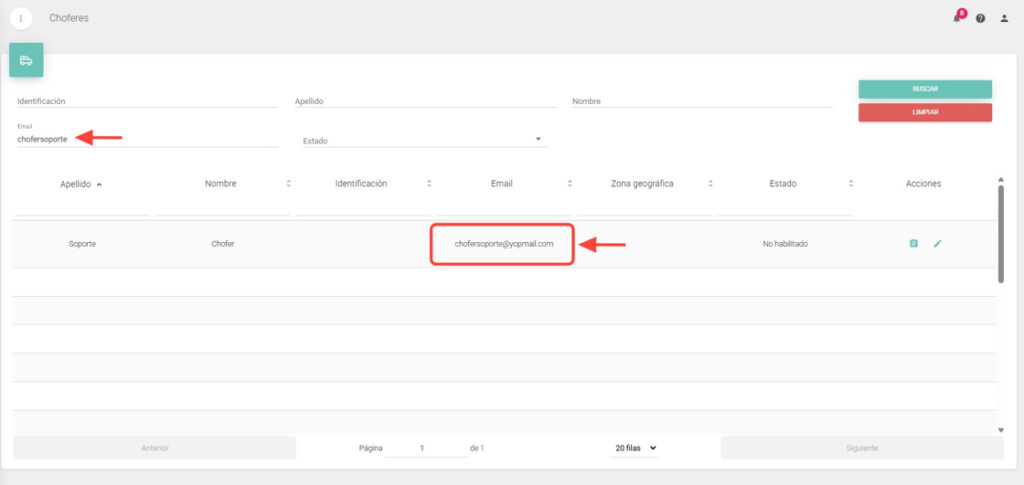Open the 20 filas rows selector
Screen dimensions: 1024x485
coord(634,448)
